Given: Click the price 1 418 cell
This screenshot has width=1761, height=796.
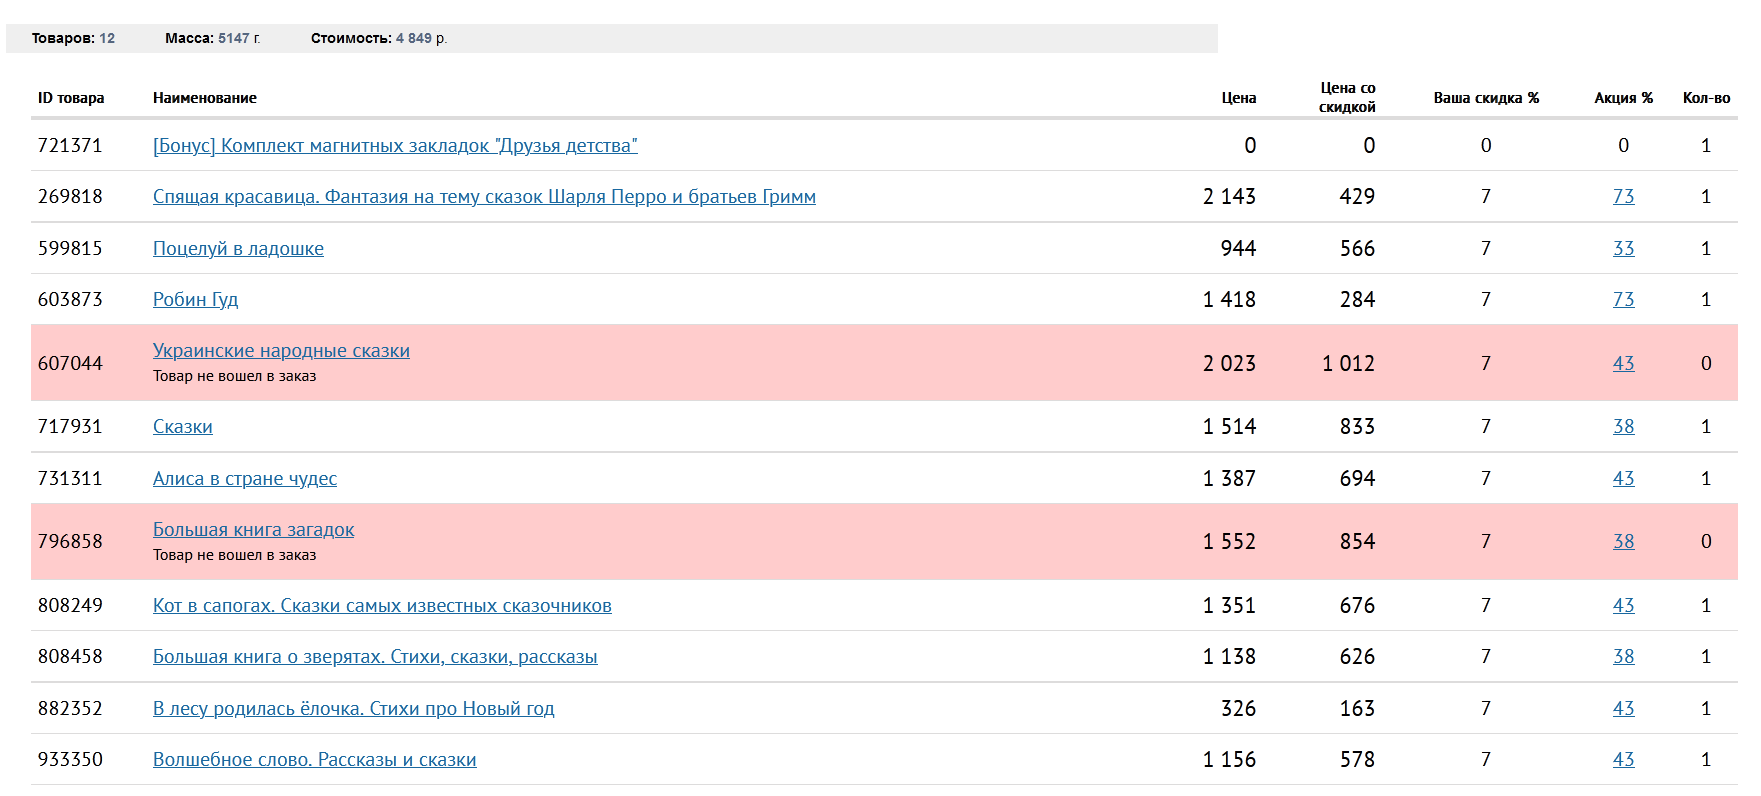Looking at the screenshot, I should pos(1229,300).
